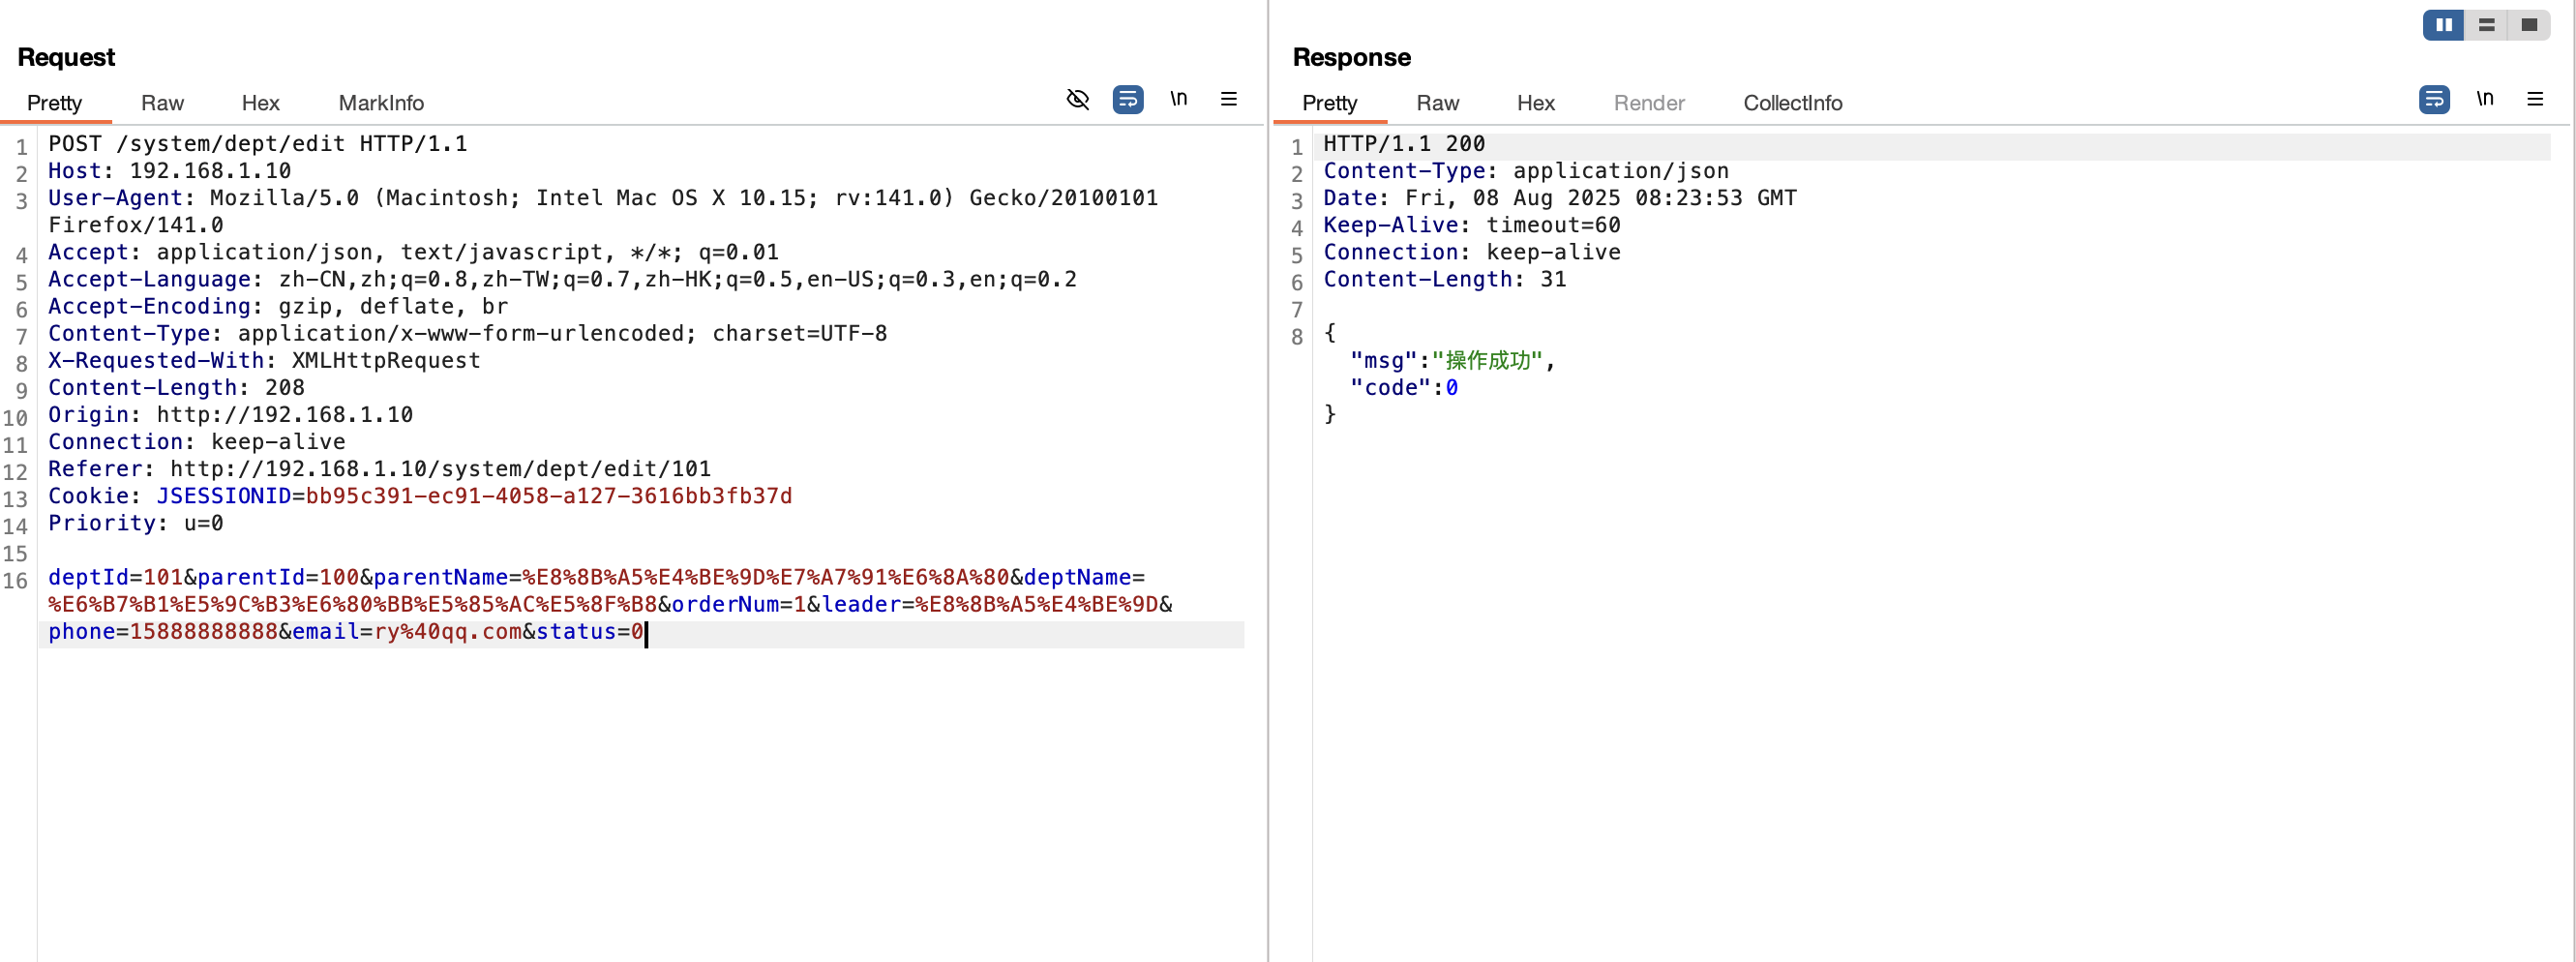Click the orderNum=1 body parameter
Image resolution: width=2576 pixels, height=962 pixels.
coord(739,604)
